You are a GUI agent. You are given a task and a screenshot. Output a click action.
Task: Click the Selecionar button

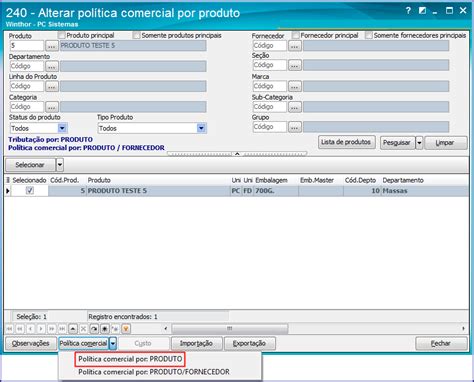coord(30,165)
